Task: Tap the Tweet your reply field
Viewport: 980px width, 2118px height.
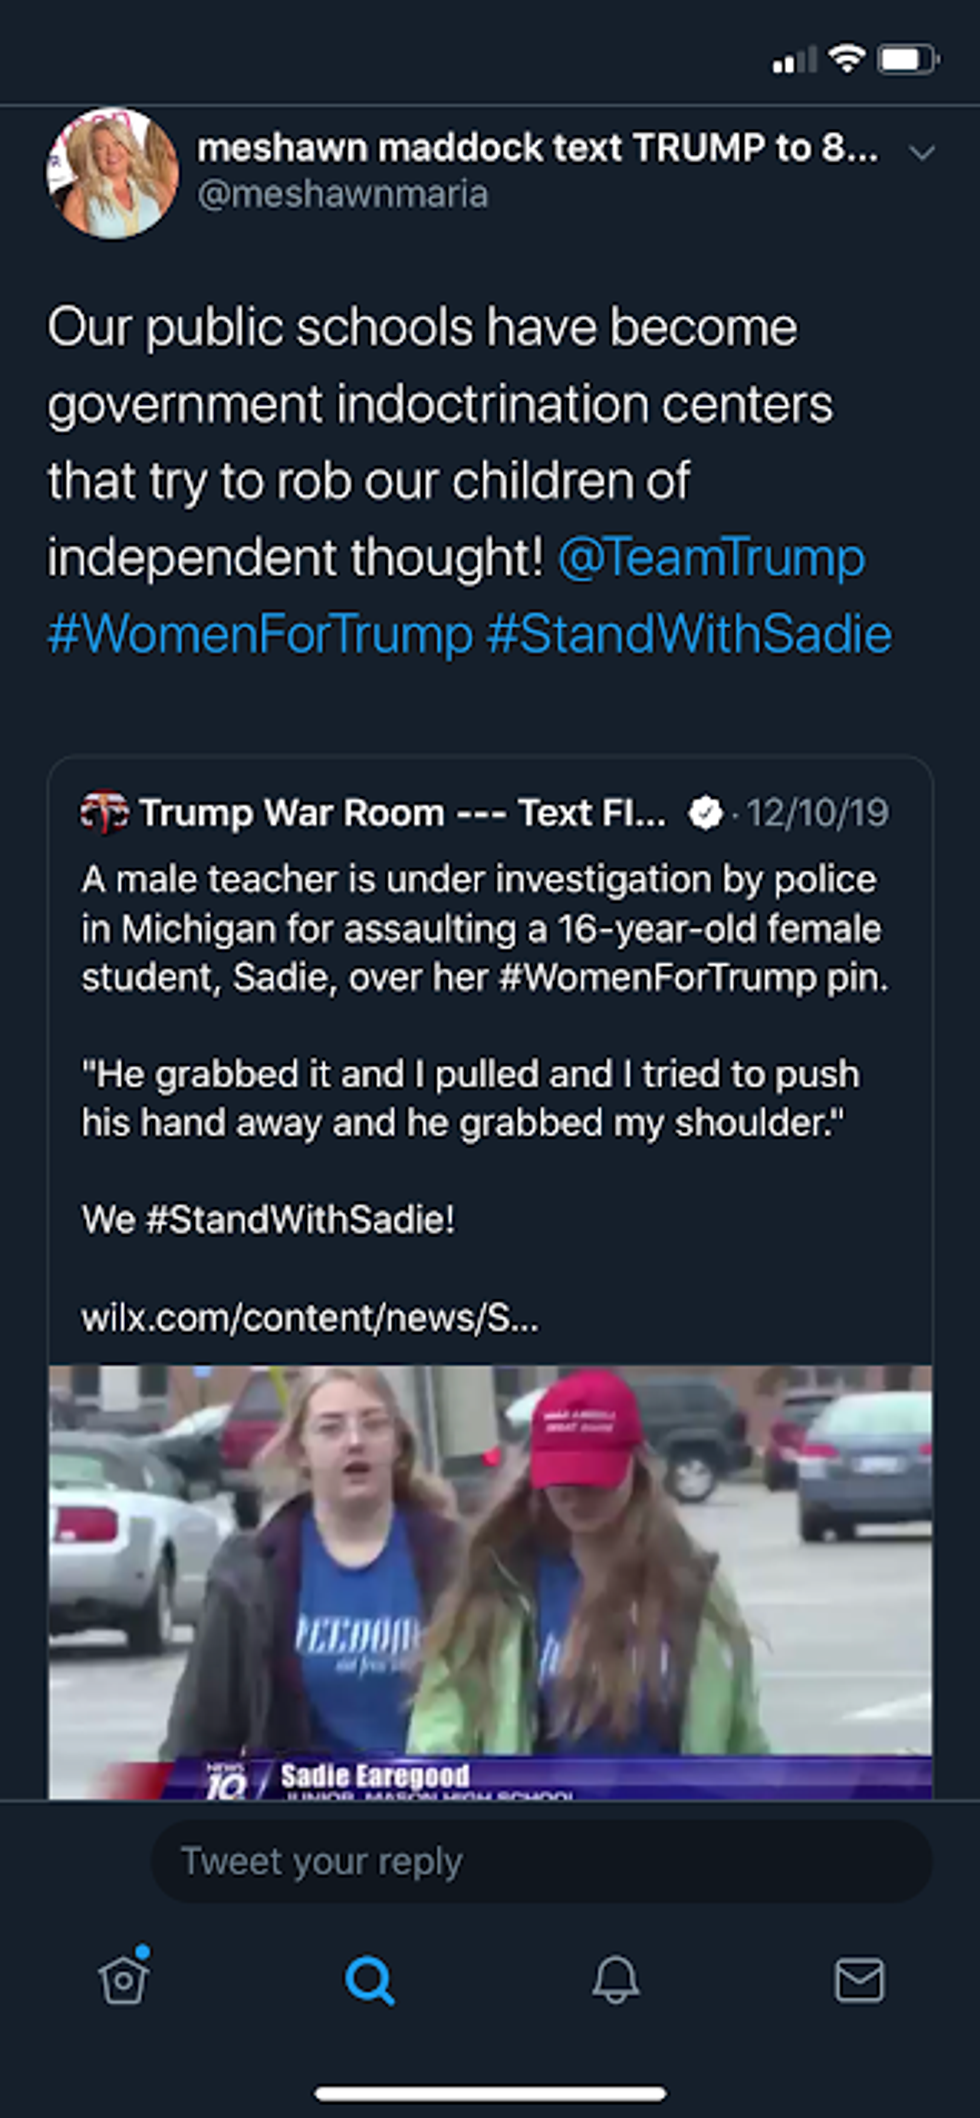Action: coord(540,1862)
